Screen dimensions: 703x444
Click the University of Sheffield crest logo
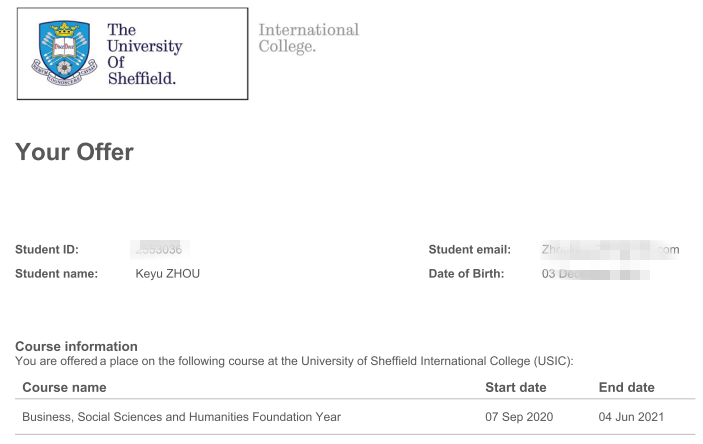(x=65, y=53)
